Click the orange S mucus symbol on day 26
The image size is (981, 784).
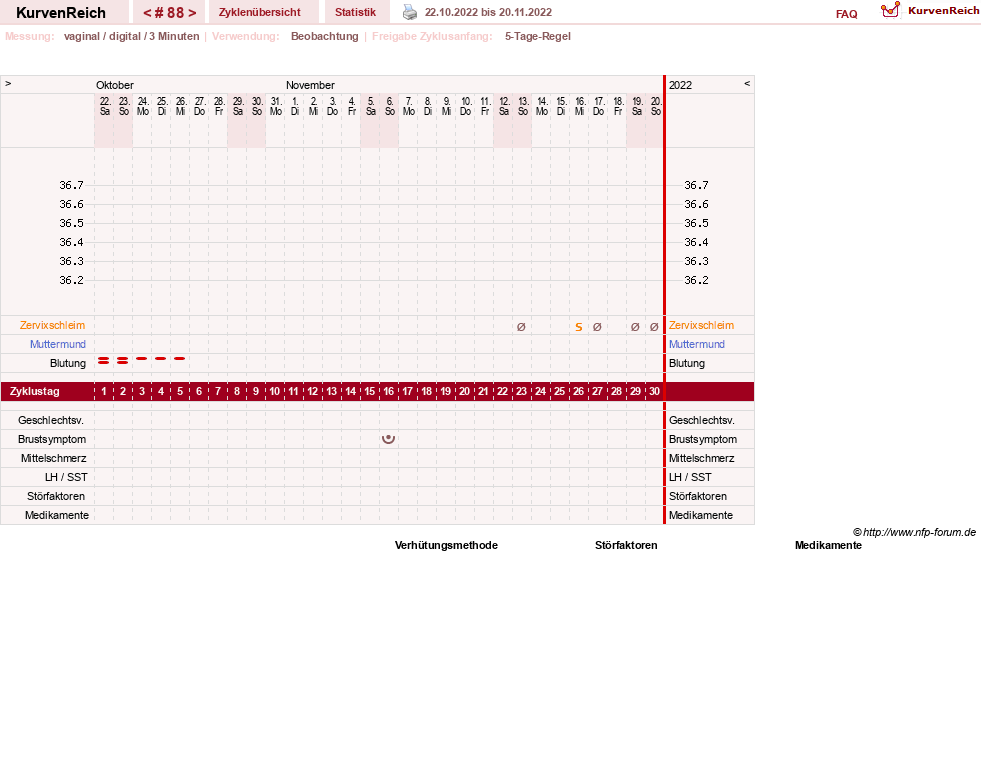tap(579, 327)
